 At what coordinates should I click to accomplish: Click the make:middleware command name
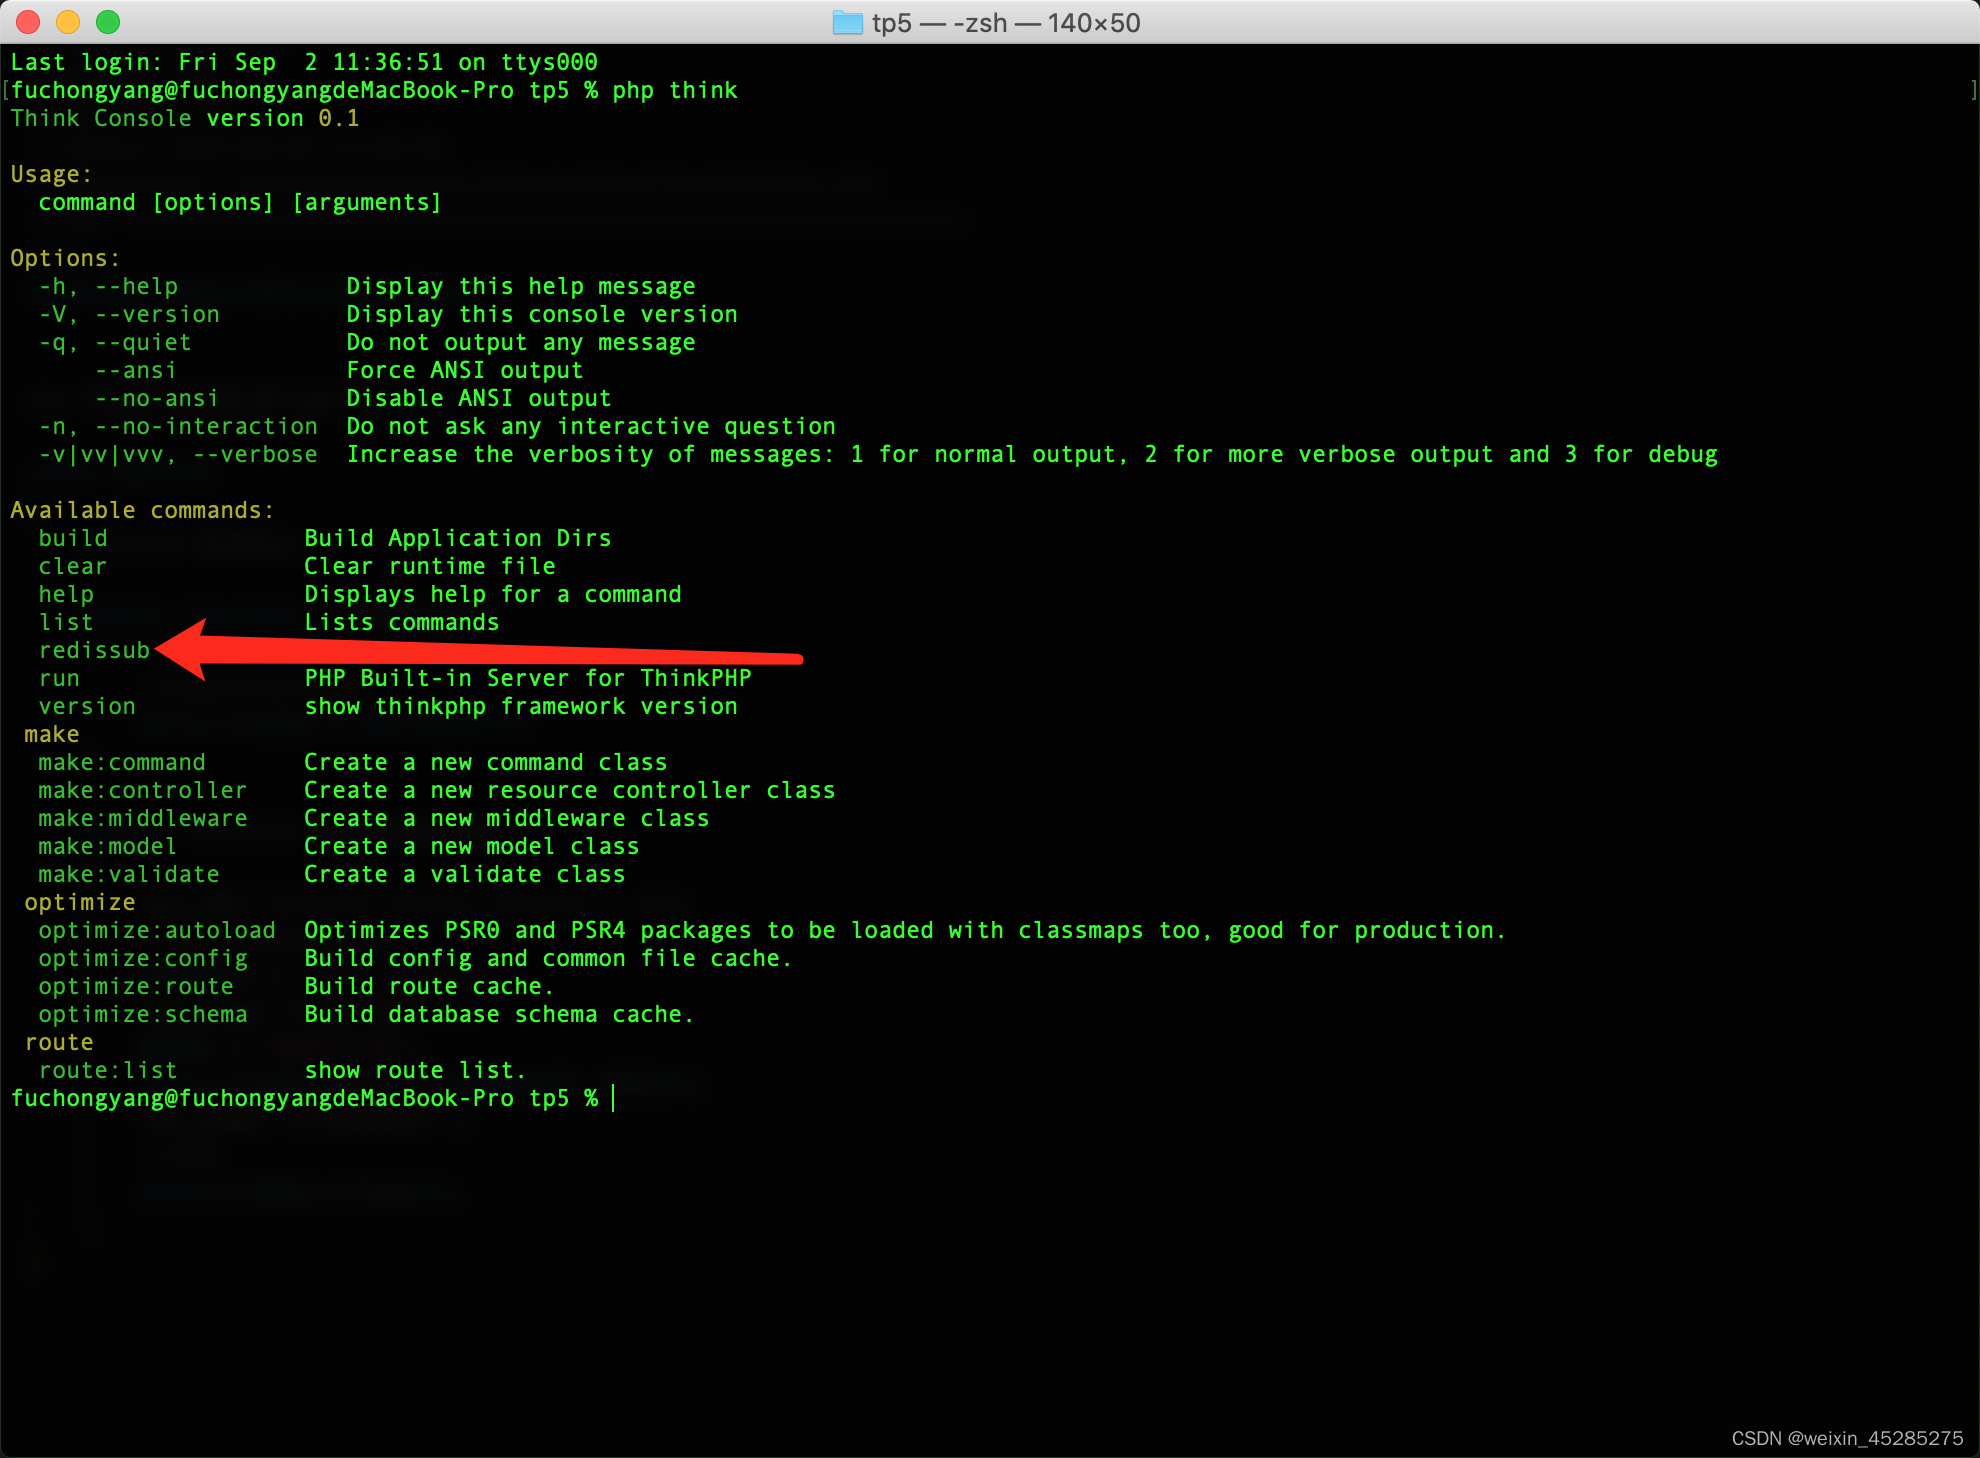coord(142,818)
